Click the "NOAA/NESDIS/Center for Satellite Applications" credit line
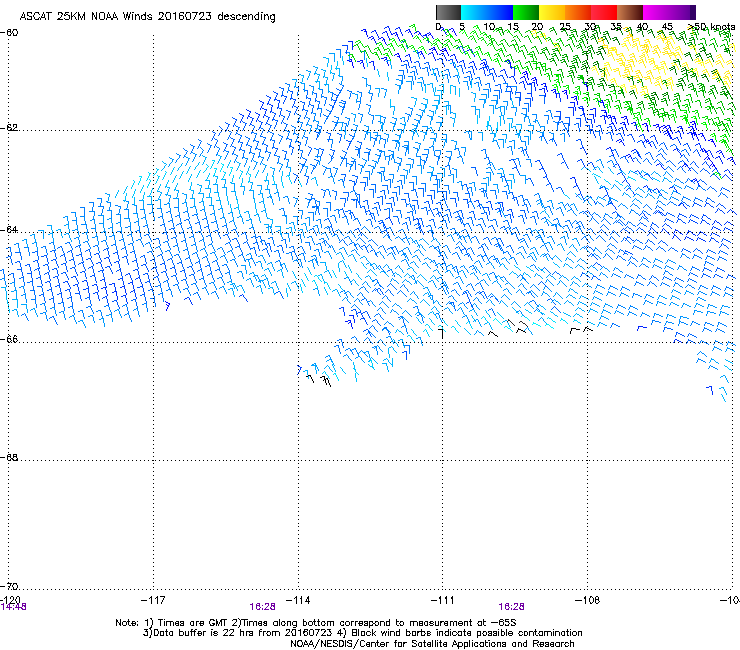Image resolution: width=740 pixels, height=650 pixels. point(432,643)
